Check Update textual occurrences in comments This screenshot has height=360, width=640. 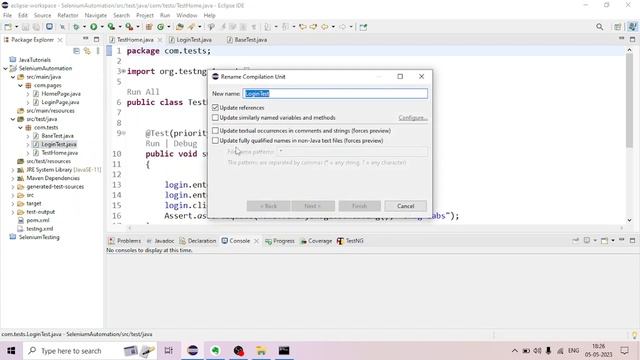point(215,131)
